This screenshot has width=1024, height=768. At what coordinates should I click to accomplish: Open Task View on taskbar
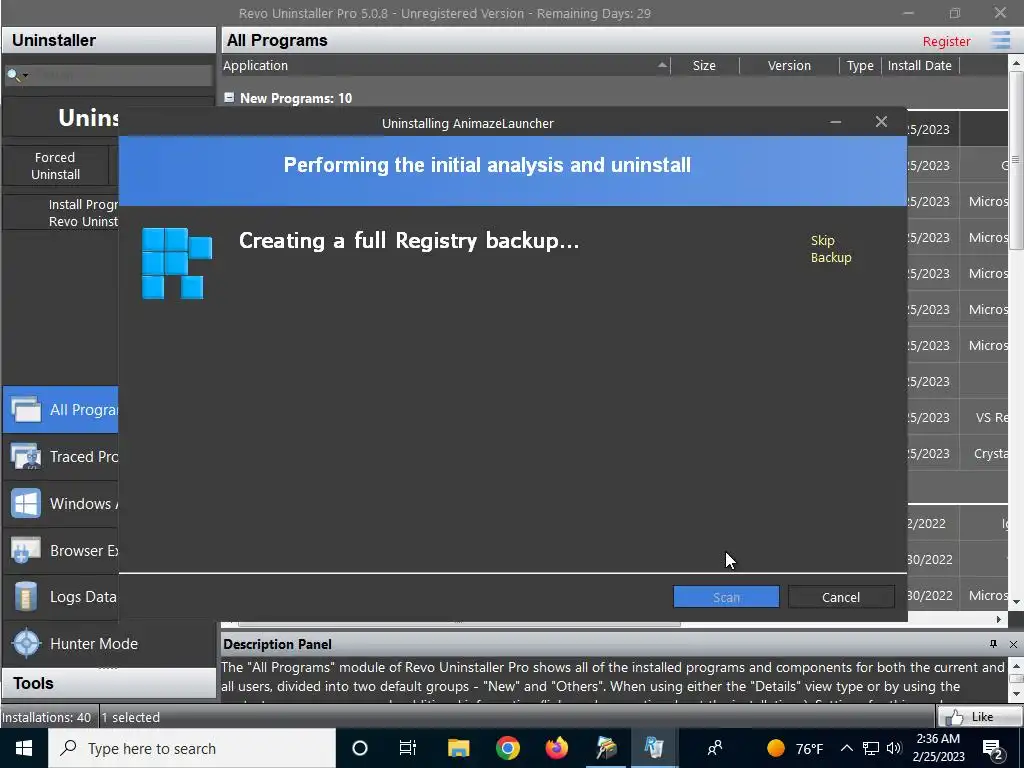408,748
